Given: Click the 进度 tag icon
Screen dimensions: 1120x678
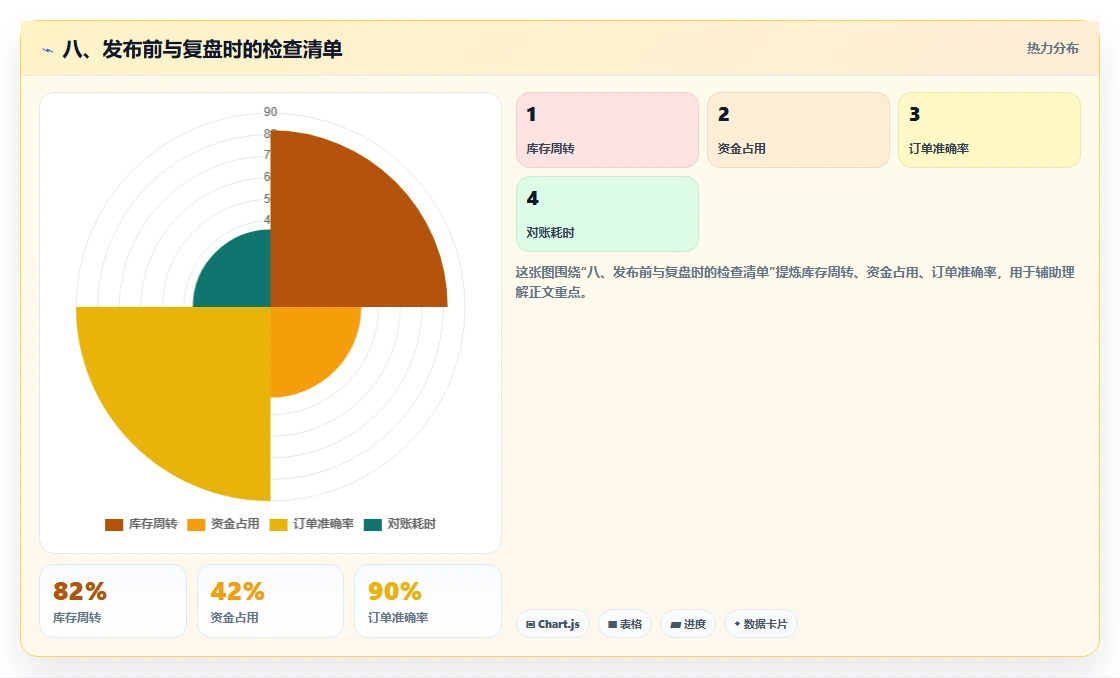Looking at the screenshot, I should (675, 624).
